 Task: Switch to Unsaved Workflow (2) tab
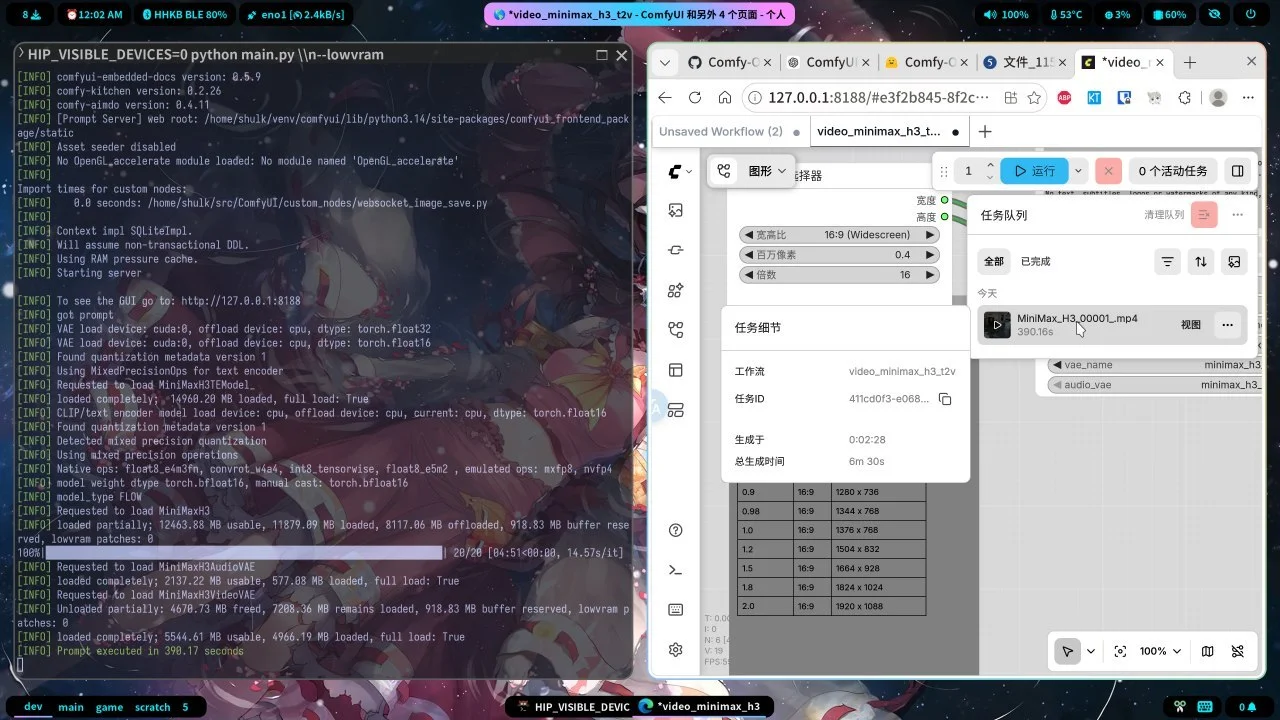tap(729, 131)
